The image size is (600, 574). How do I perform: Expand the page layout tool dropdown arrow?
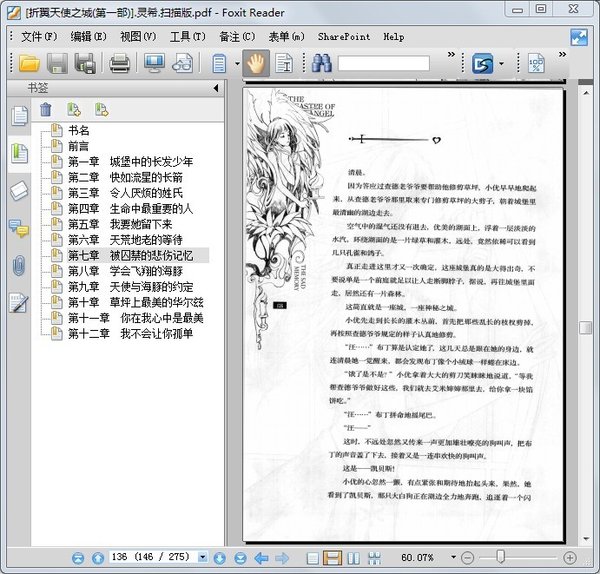point(237,64)
